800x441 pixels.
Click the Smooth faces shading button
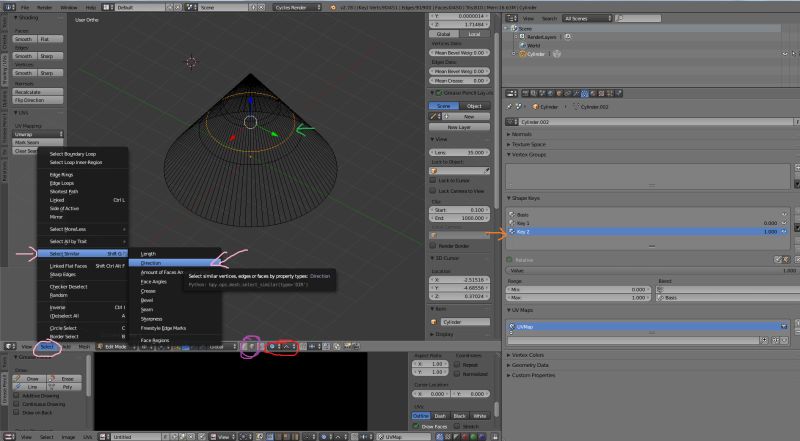[24, 39]
